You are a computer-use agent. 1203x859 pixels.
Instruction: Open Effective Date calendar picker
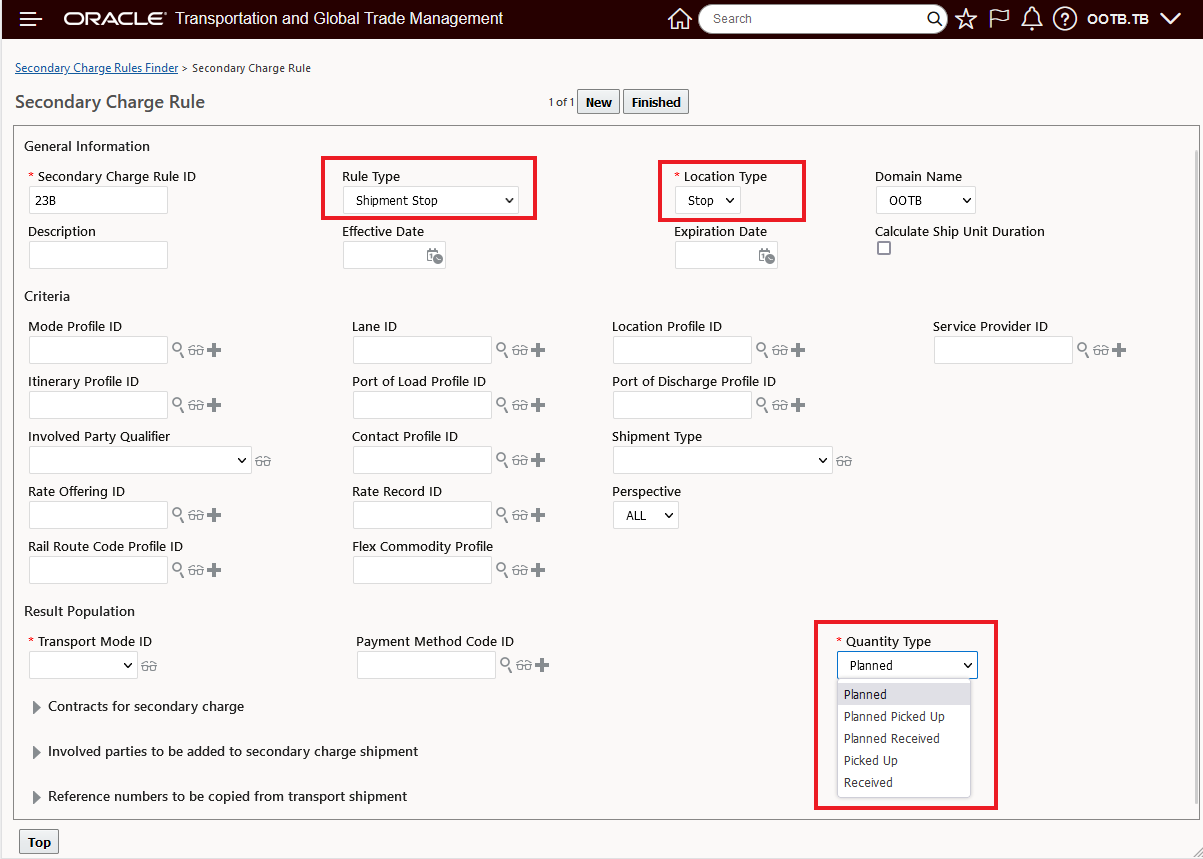[435, 256]
